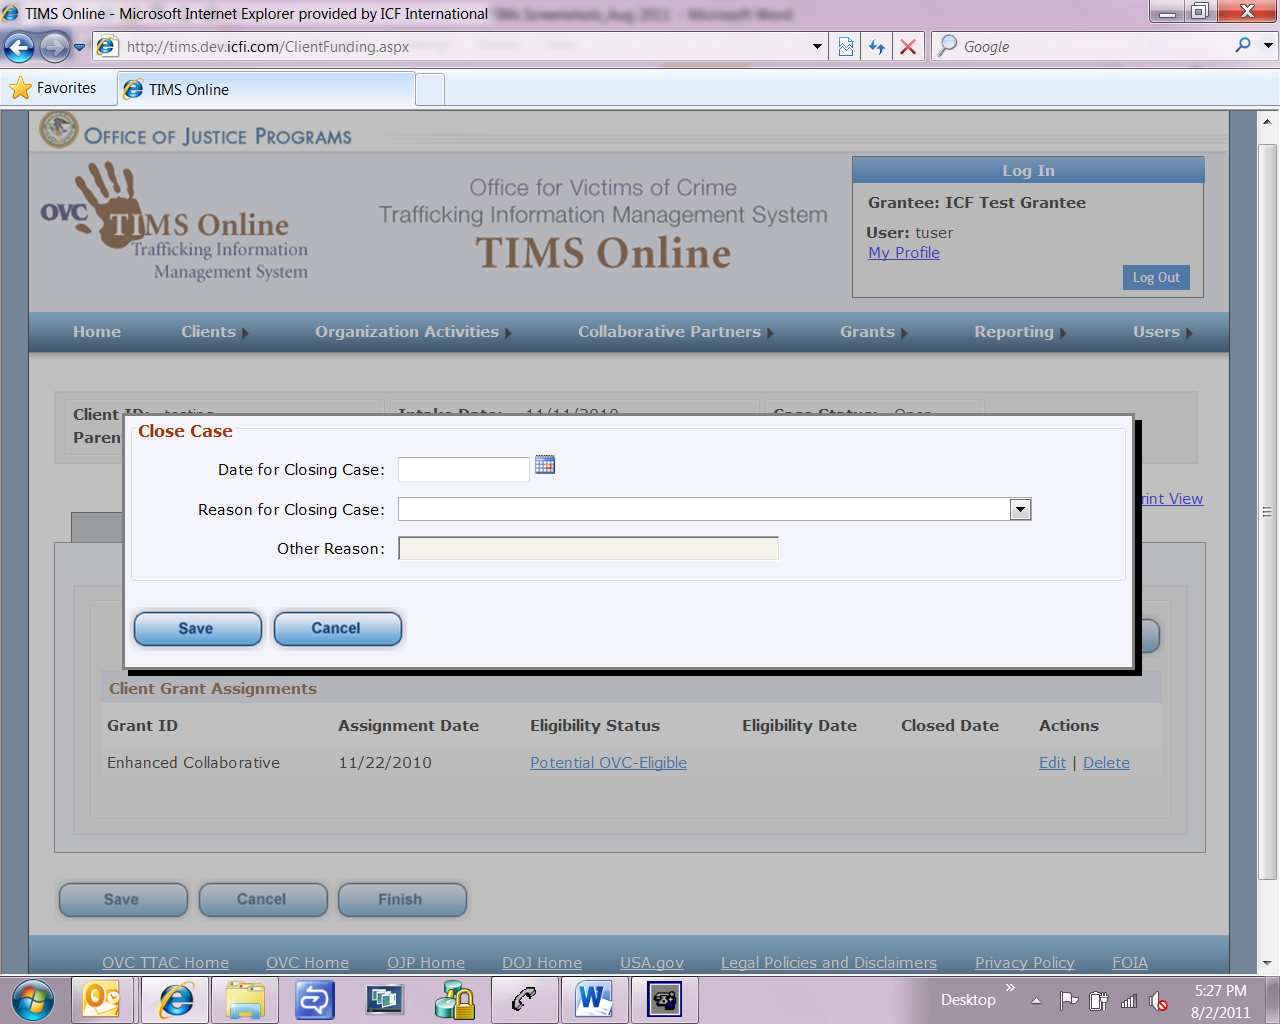Open Action Center flag icon in tray
Screen dimensions: 1280x1024
tap(1069, 1000)
